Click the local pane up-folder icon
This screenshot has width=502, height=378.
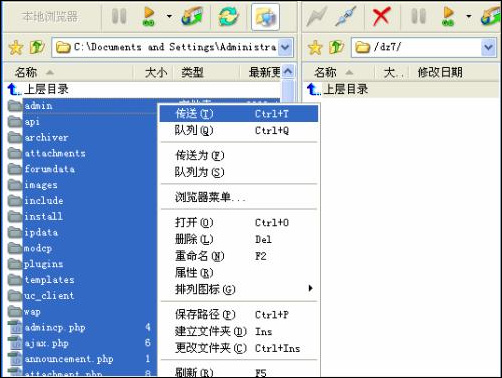tap(37, 47)
